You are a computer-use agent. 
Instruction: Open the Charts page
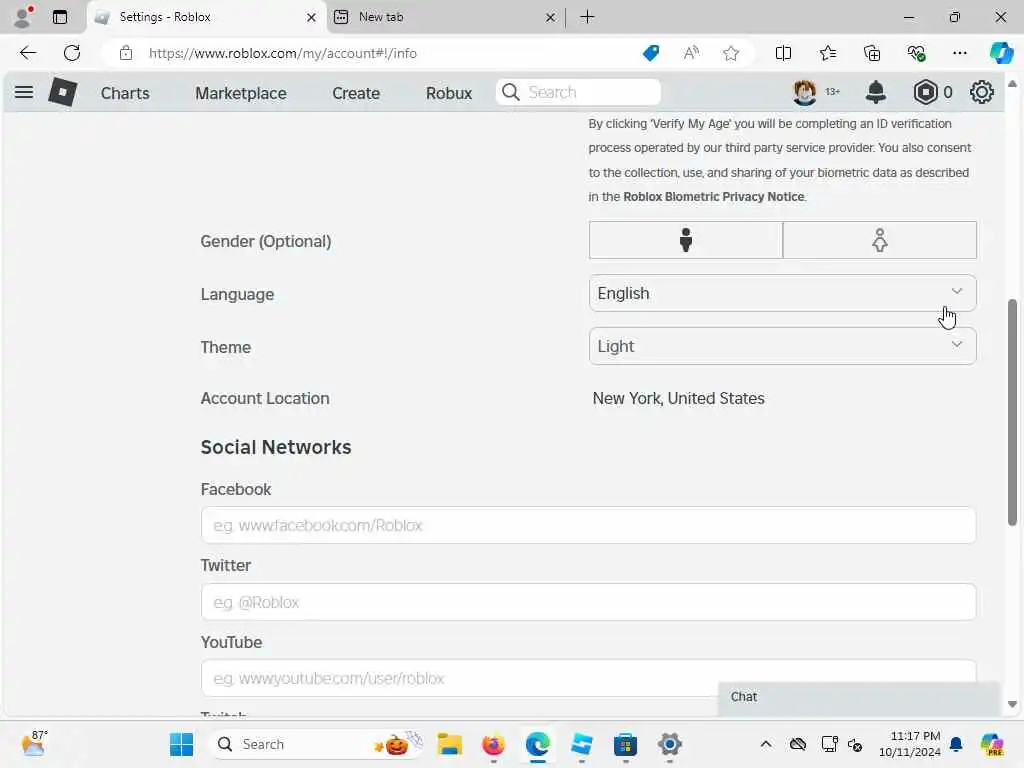[125, 93]
